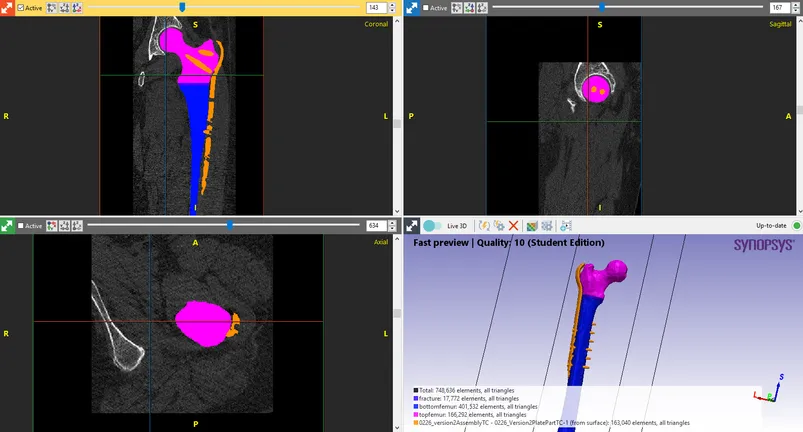Maximize the Coronal view with the orange expand icon
This screenshot has width=803, height=432.
click(8, 7)
